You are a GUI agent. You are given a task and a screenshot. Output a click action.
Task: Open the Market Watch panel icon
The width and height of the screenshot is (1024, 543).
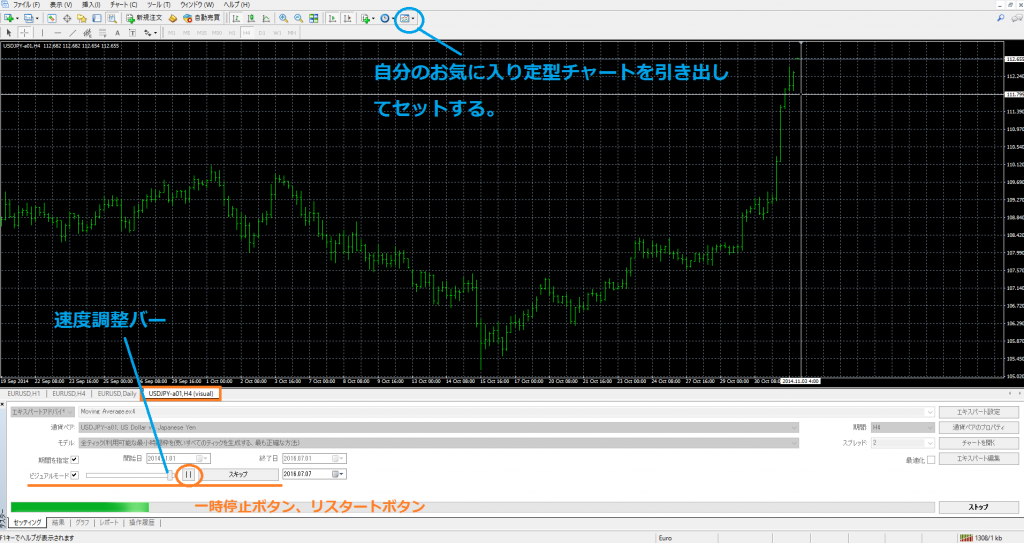click(52, 18)
